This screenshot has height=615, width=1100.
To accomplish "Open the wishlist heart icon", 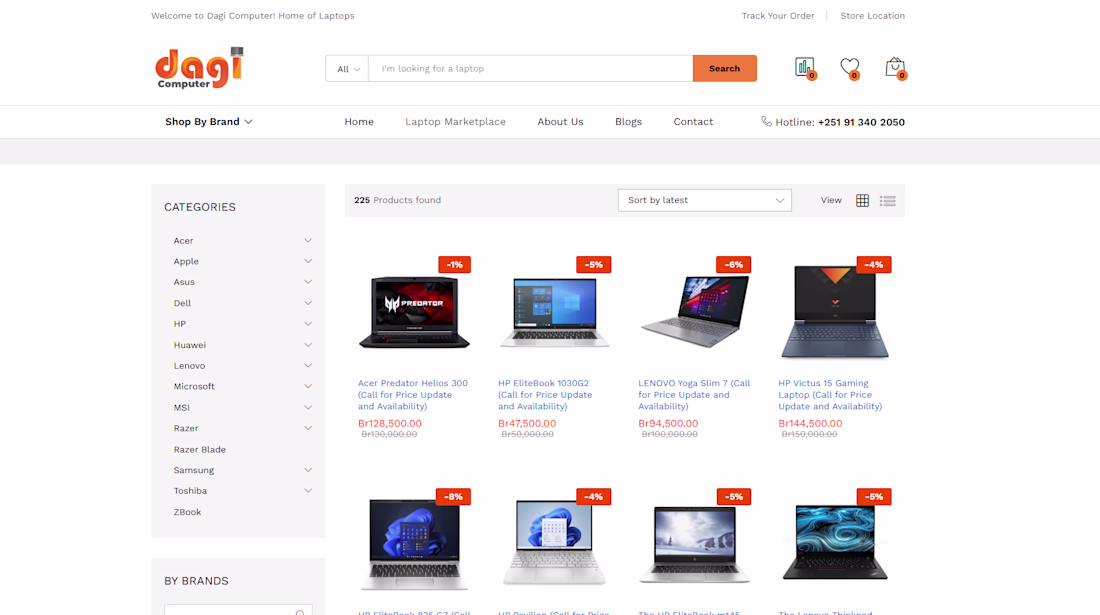I will pyautogui.click(x=850, y=67).
